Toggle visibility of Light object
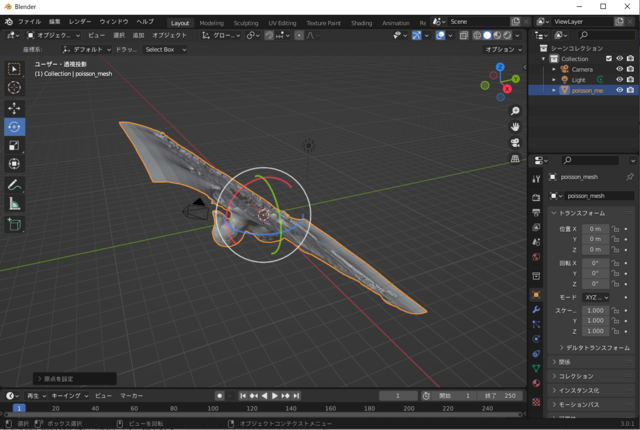This screenshot has height=430, width=640. (619, 80)
